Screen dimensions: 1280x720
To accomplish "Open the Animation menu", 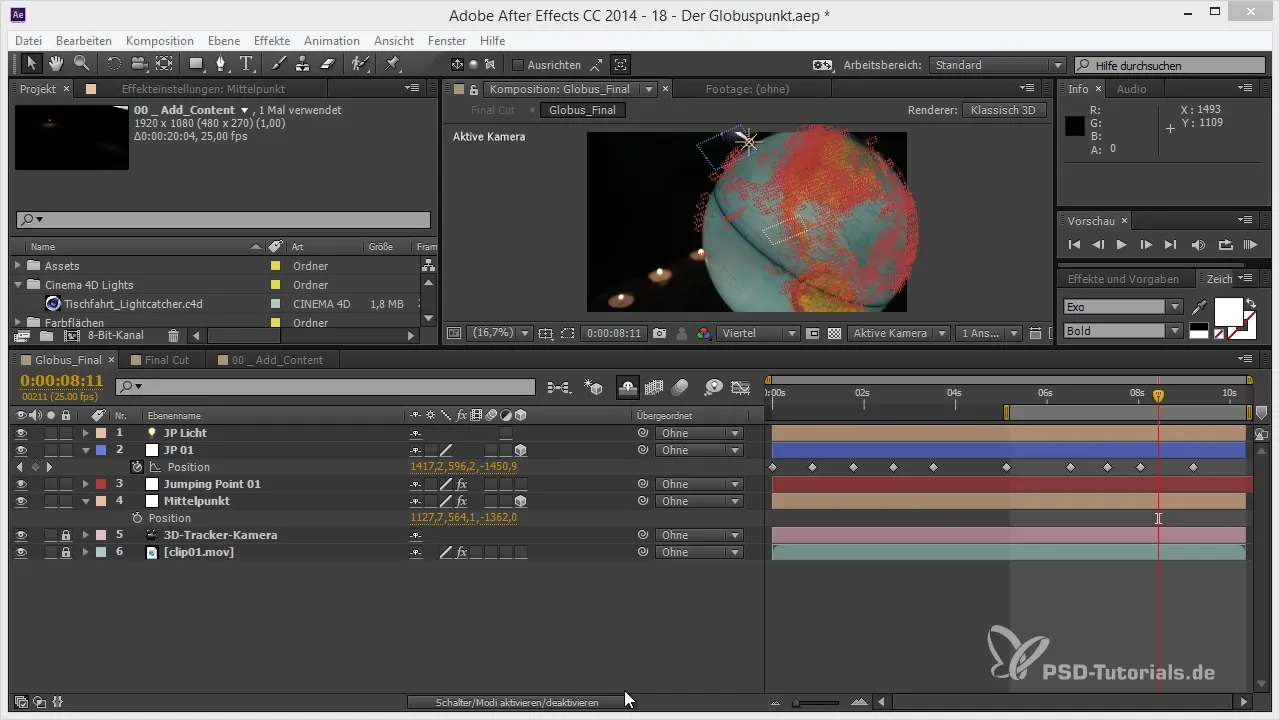I will [x=332, y=41].
